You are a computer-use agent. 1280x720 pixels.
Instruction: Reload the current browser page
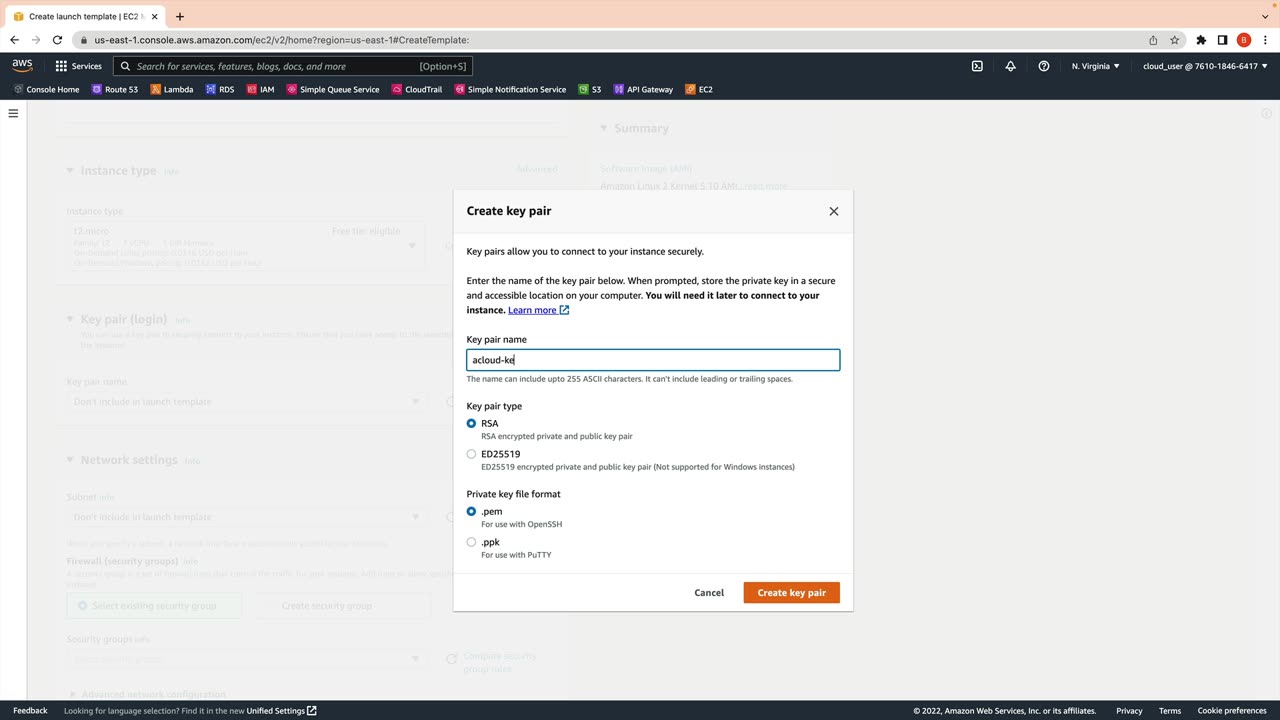[x=57, y=40]
